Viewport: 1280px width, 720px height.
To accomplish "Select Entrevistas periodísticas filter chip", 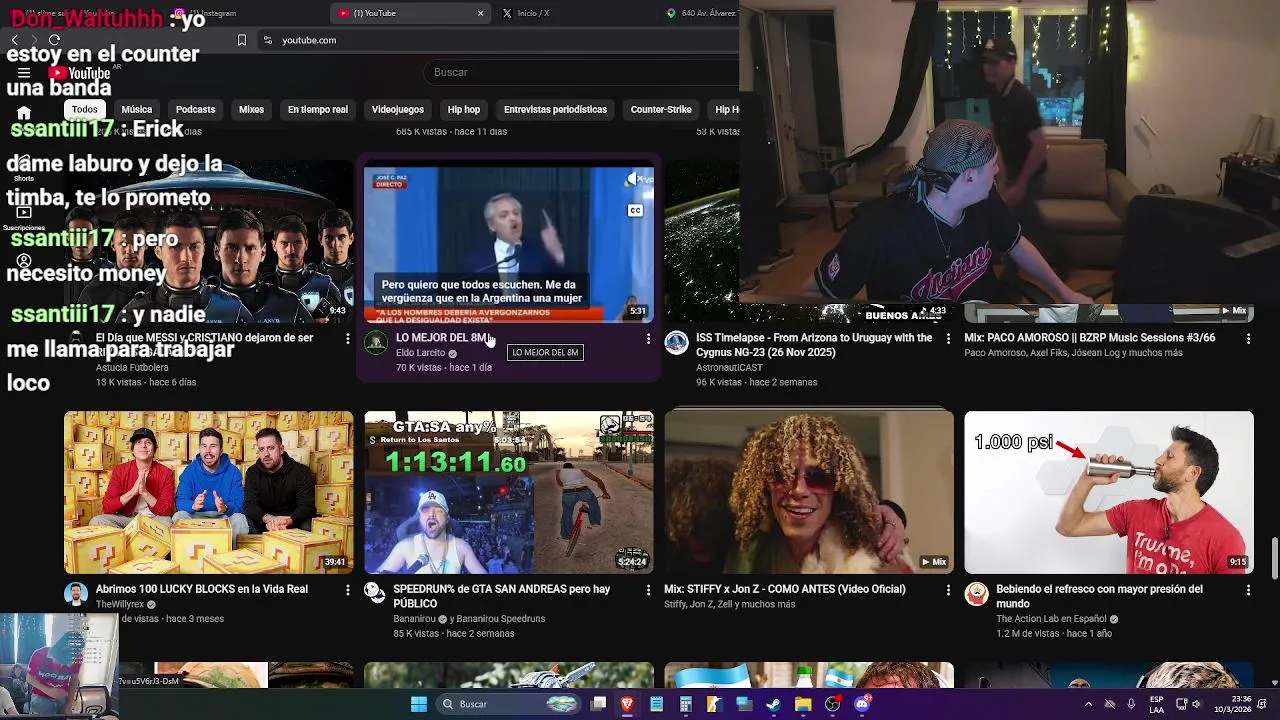I will click(x=555, y=109).
